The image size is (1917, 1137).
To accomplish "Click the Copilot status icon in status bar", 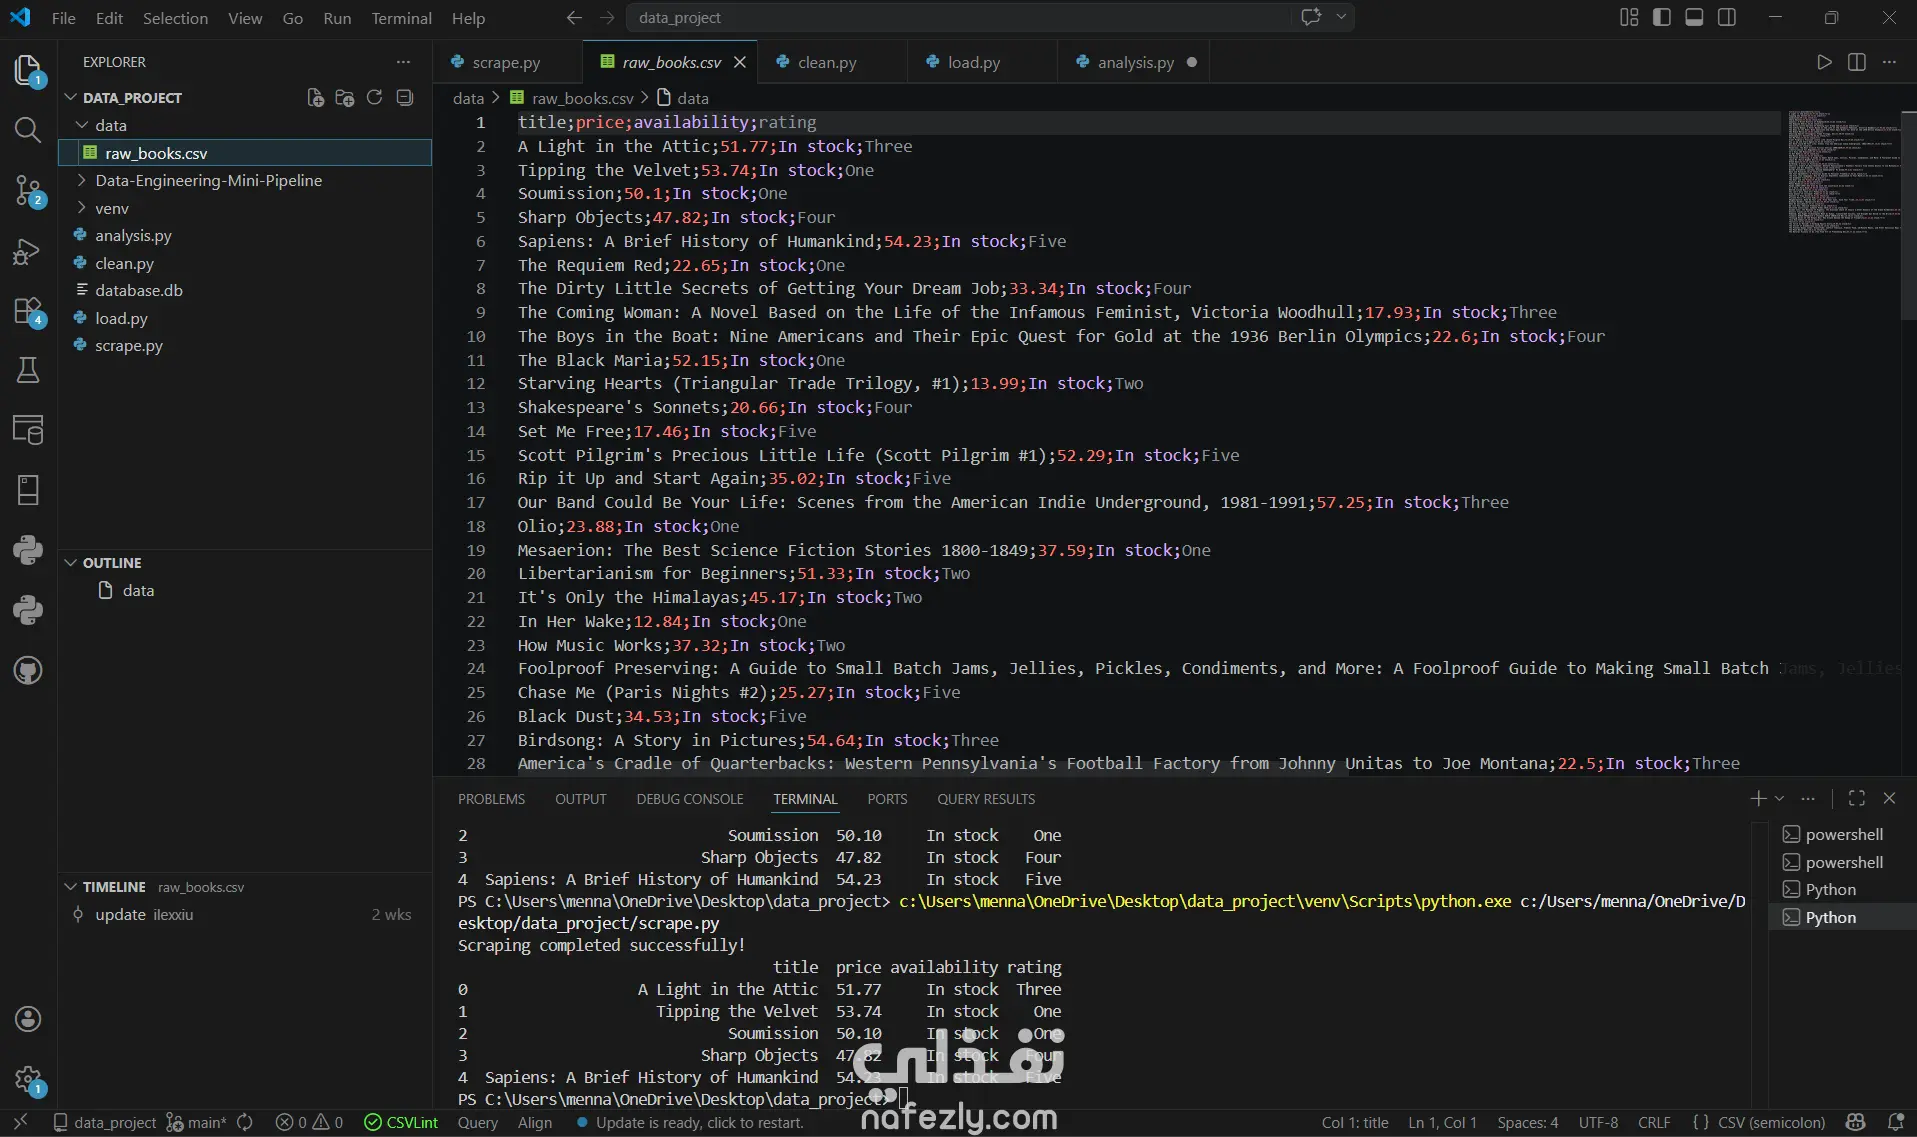I will point(1856,1122).
